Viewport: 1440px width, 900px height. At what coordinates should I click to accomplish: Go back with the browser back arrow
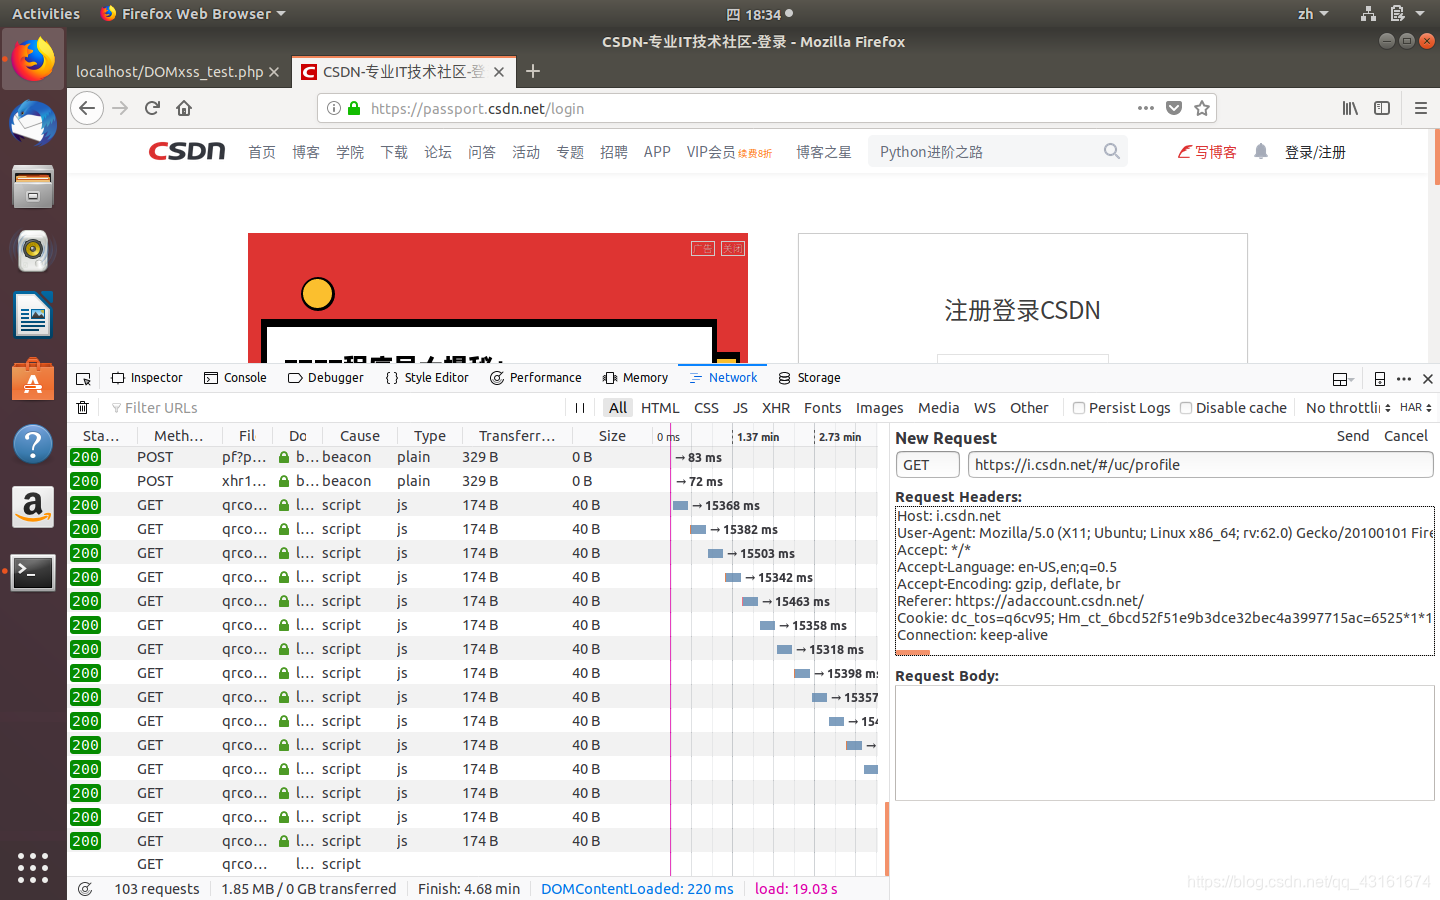click(x=88, y=108)
